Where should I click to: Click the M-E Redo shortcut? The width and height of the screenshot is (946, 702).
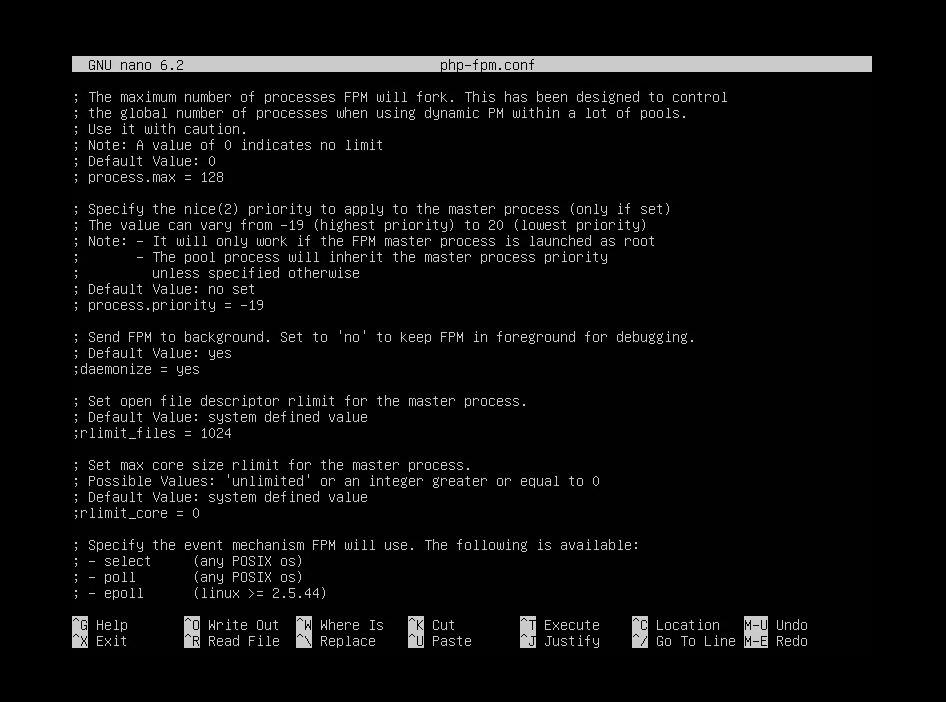click(776, 641)
